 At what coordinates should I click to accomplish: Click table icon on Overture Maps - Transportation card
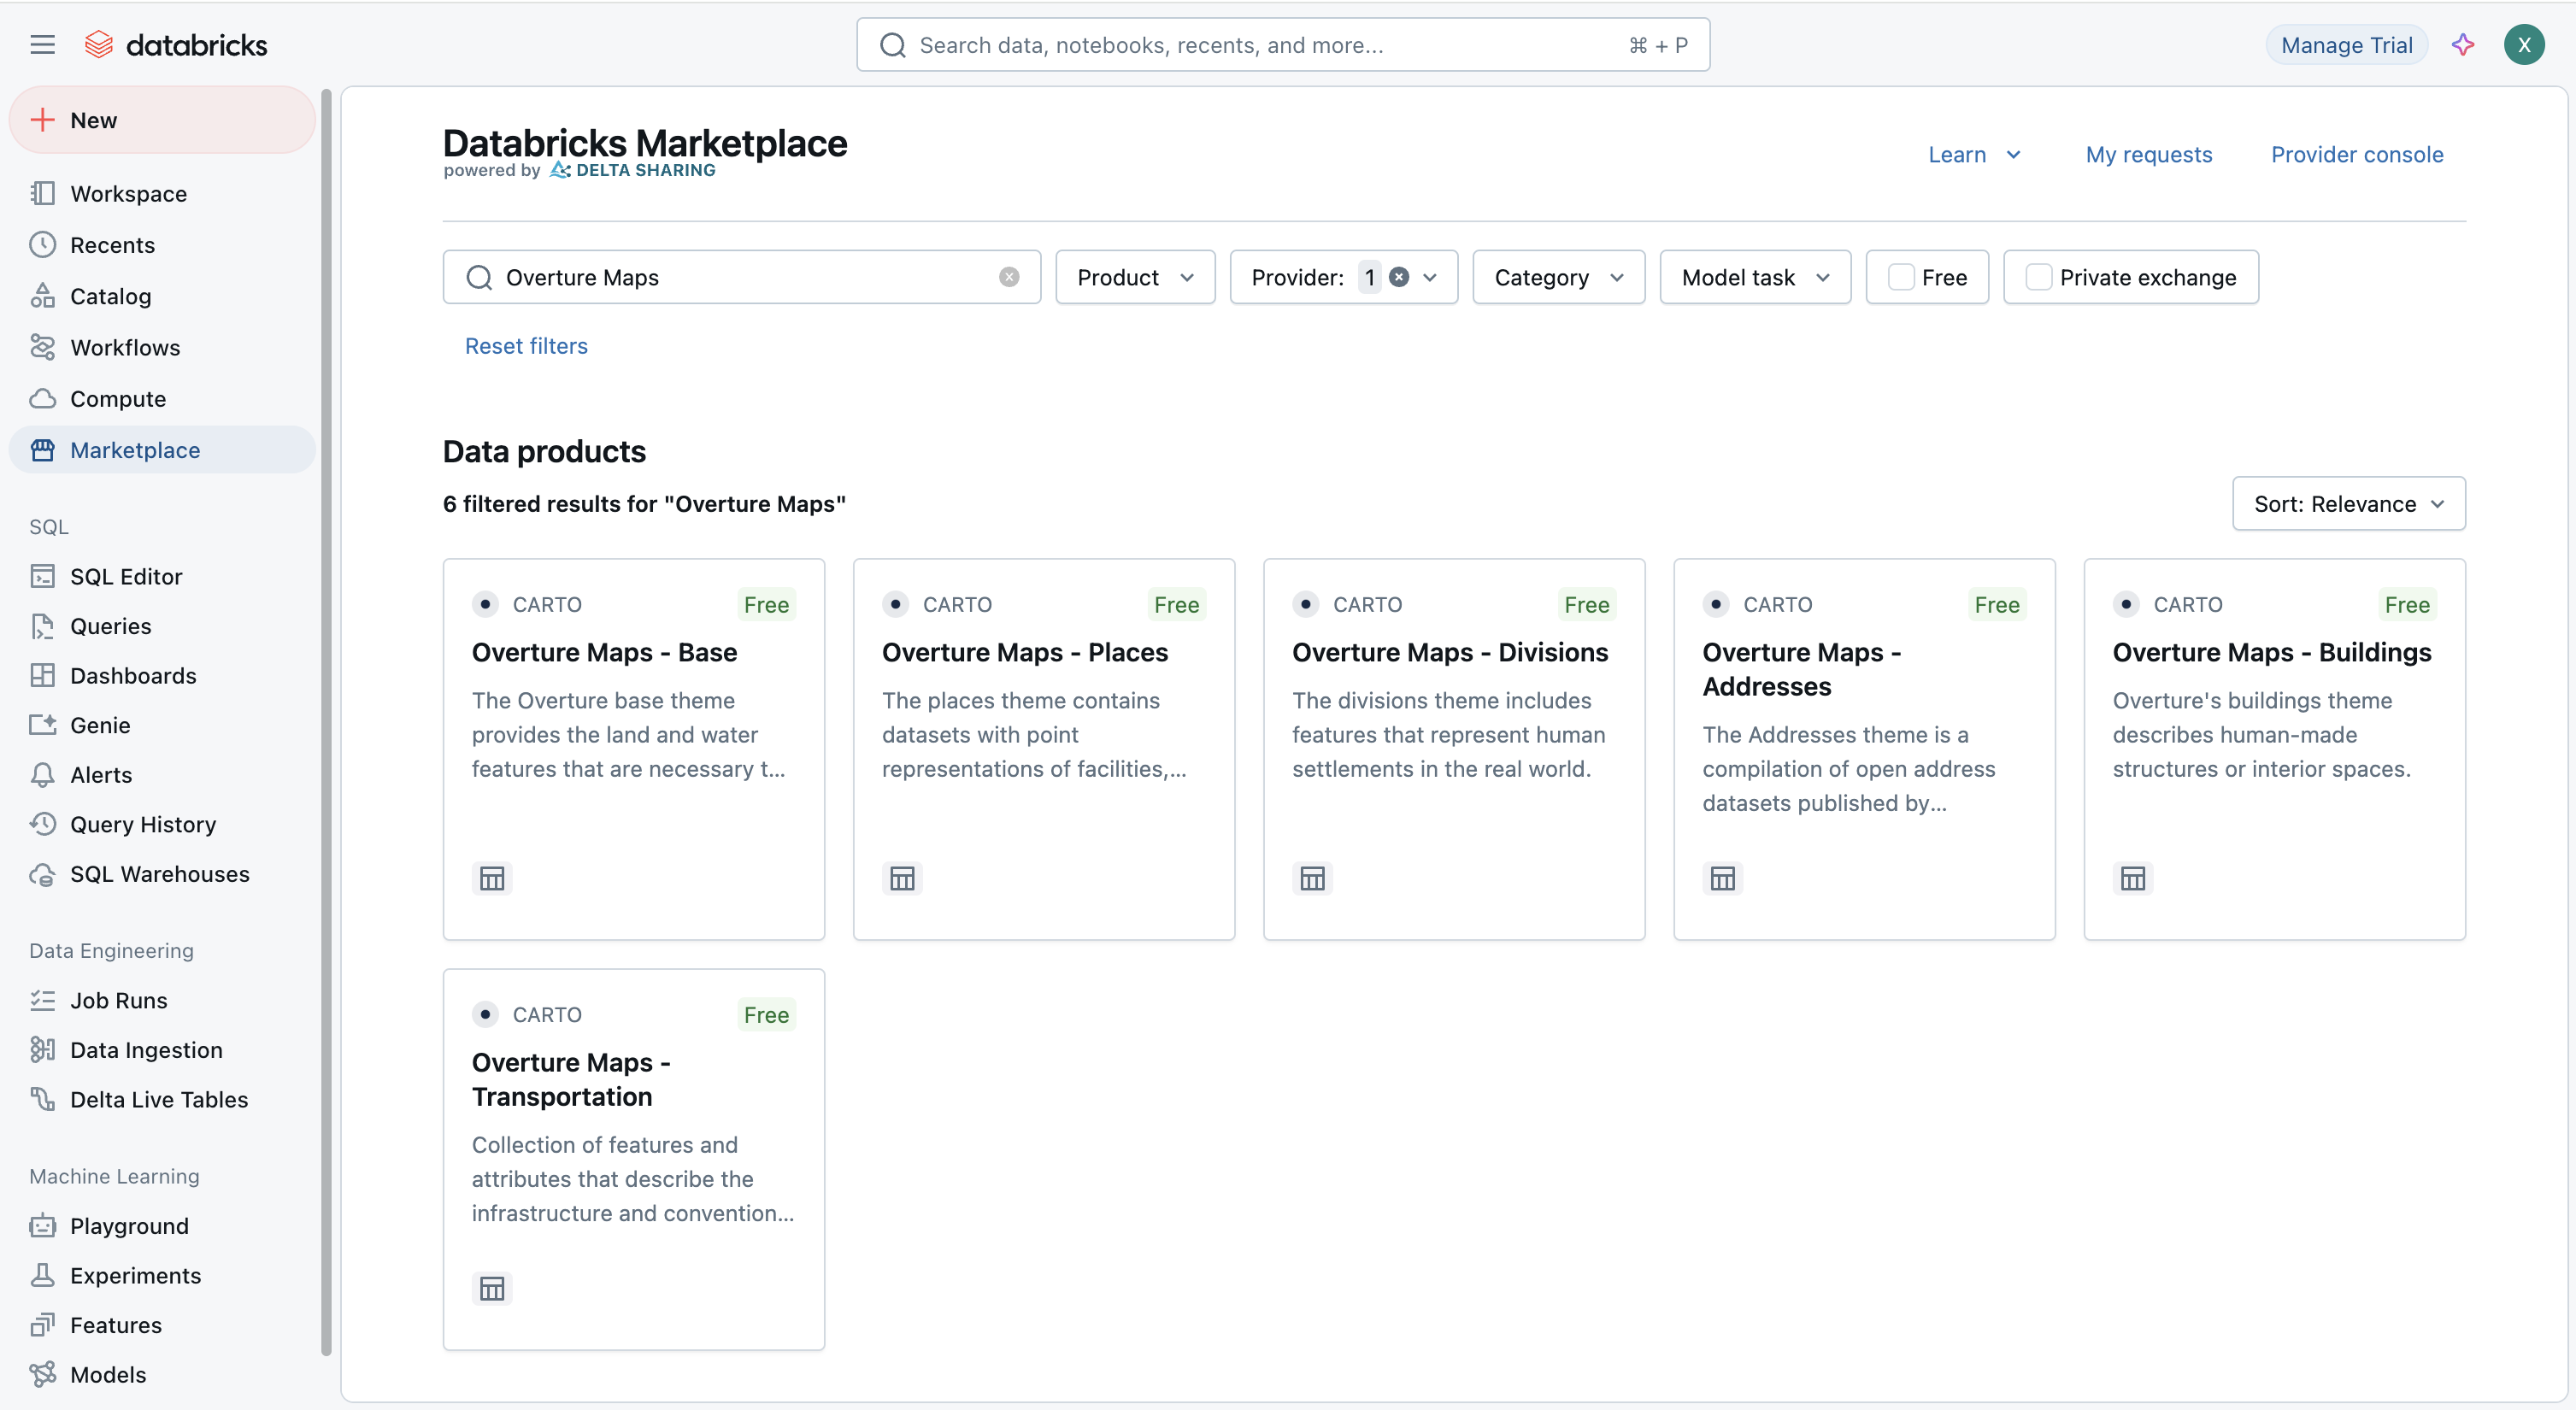point(492,1288)
